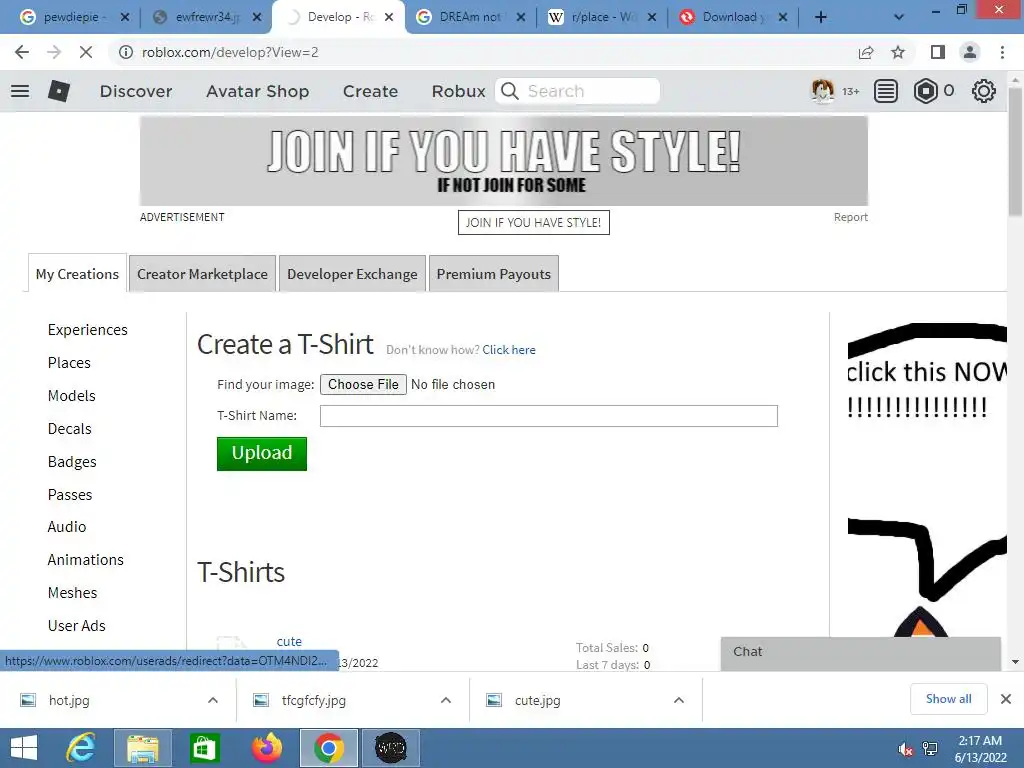
Task: Show all downloads
Action: (948, 699)
